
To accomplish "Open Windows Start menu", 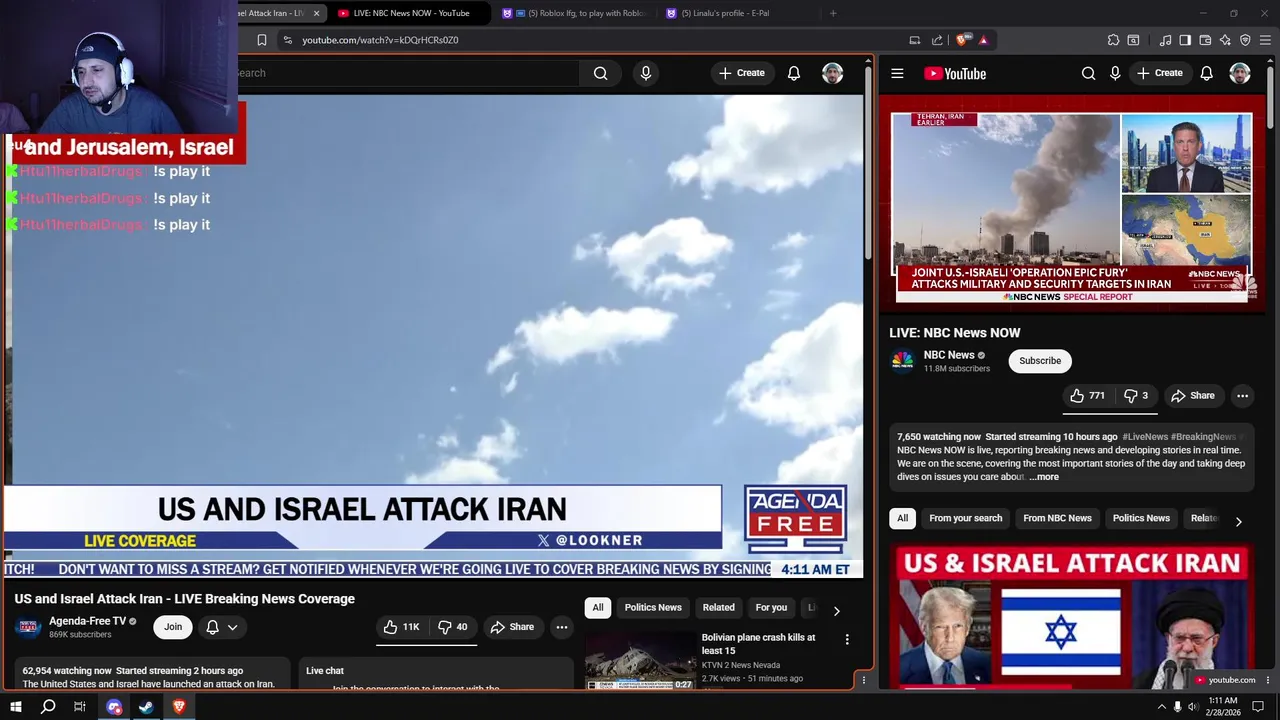I will (x=15, y=707).
